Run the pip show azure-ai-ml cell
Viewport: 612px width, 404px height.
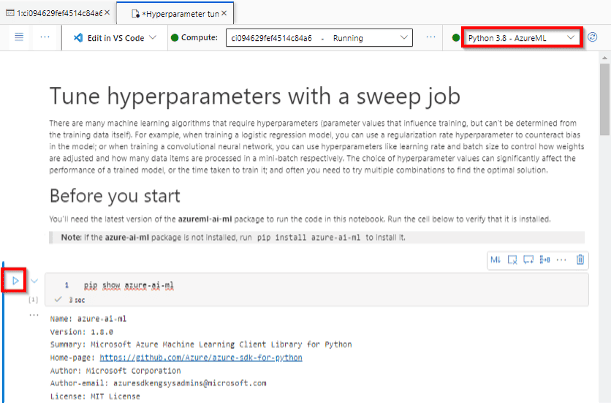click(15, 280)
